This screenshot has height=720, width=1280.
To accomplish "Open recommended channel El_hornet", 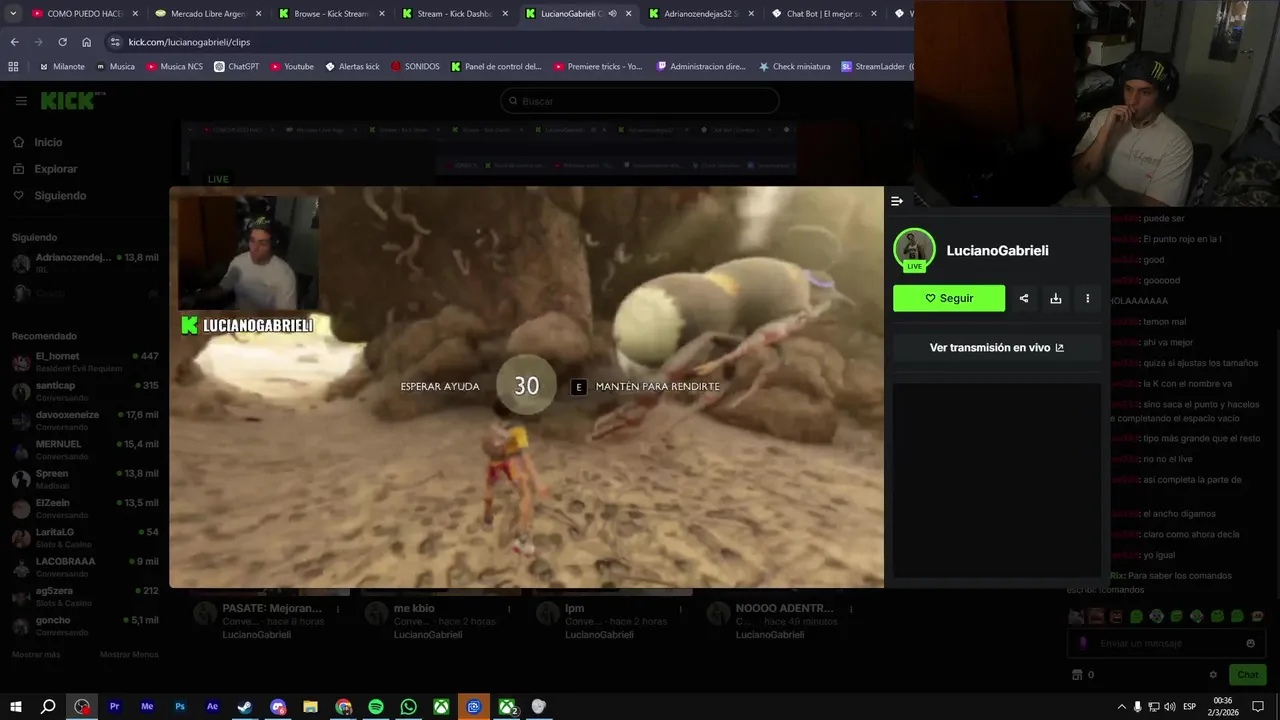I will click(x=85, y=362).
